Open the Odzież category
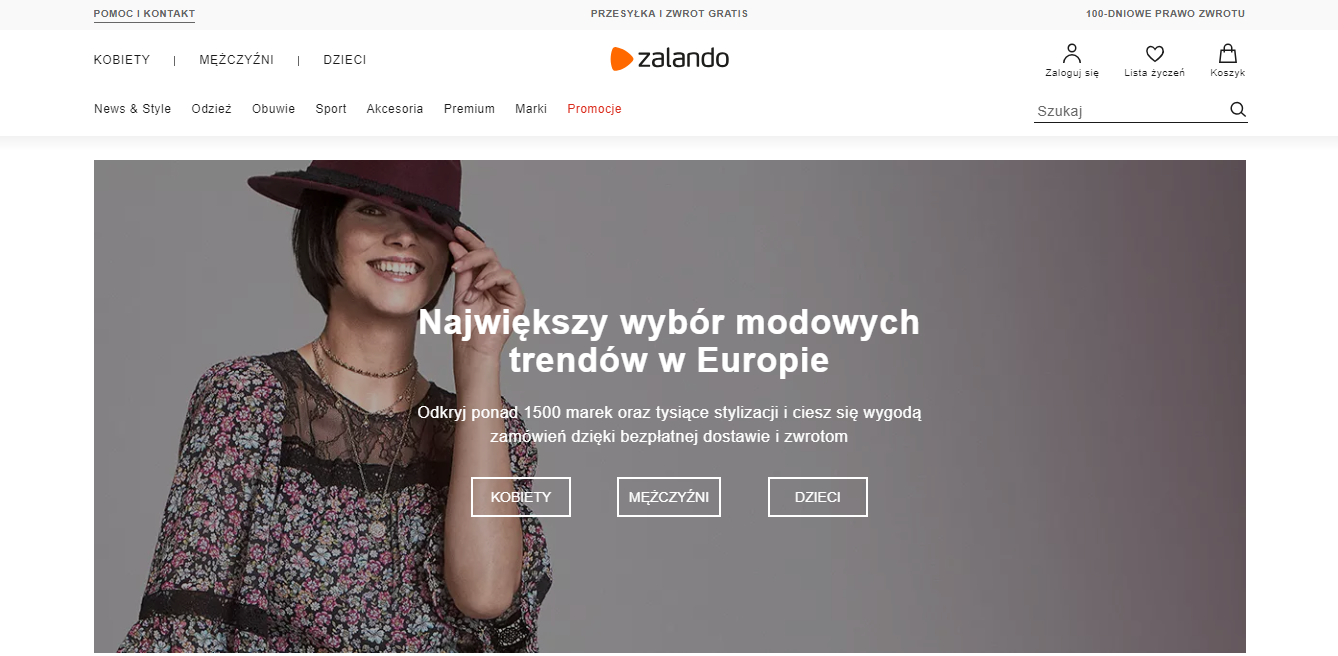 click(211, 109)
